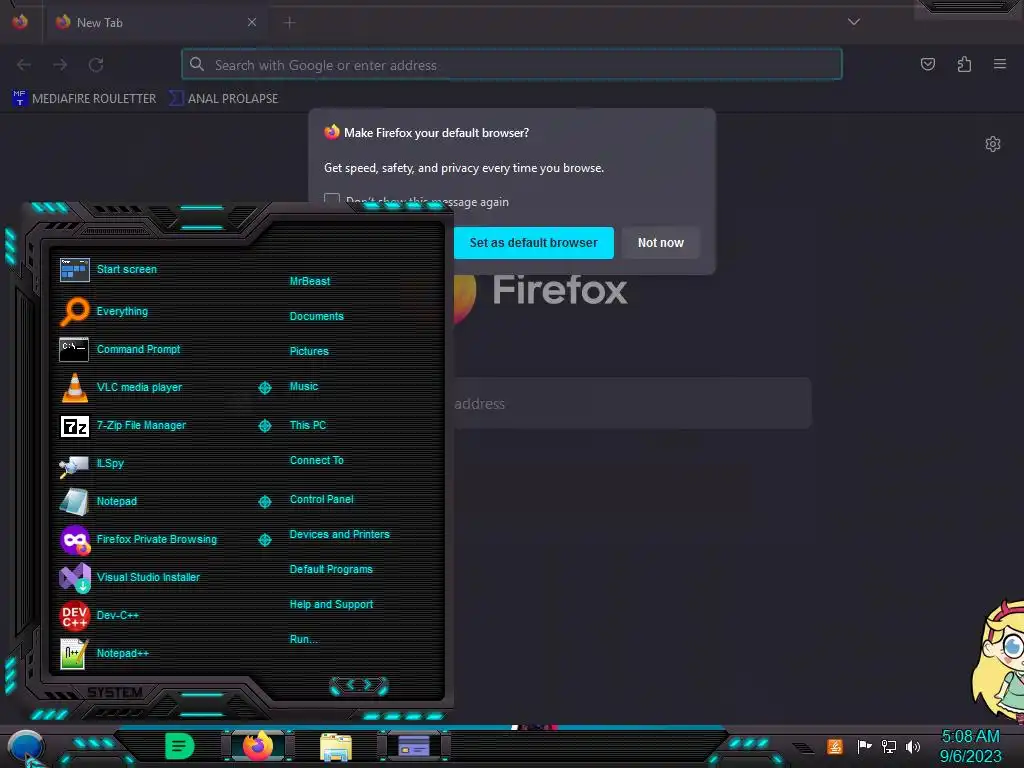Open Action Center flag icon

pyautogui.click(x=864, y=746)
